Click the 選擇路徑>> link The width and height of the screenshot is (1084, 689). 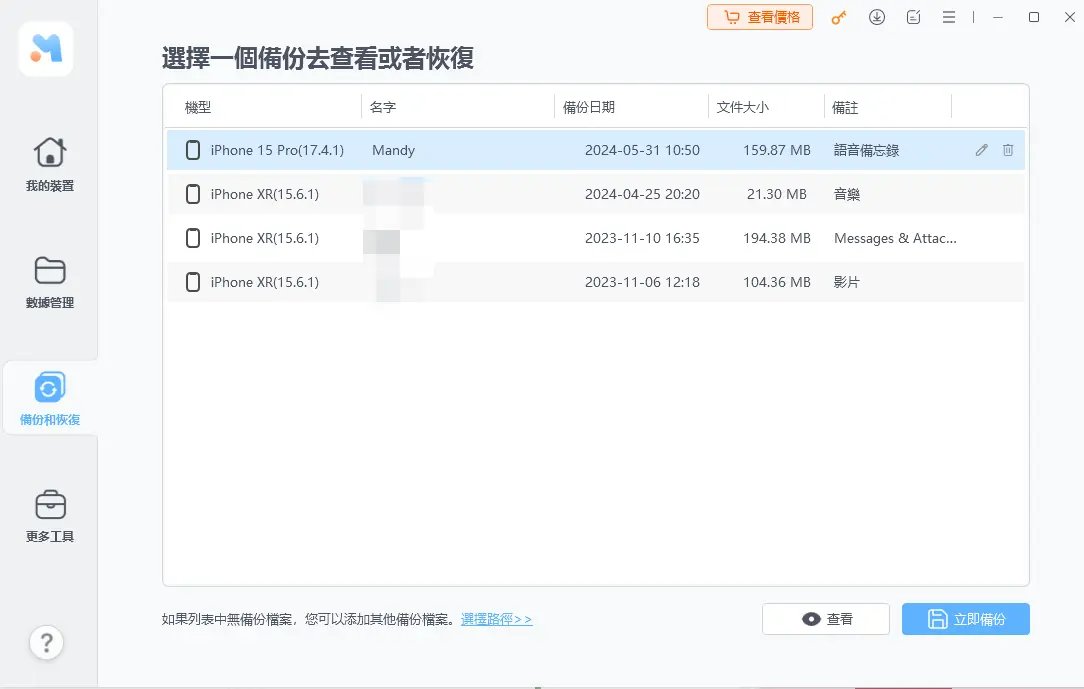[x=496, y=620]
